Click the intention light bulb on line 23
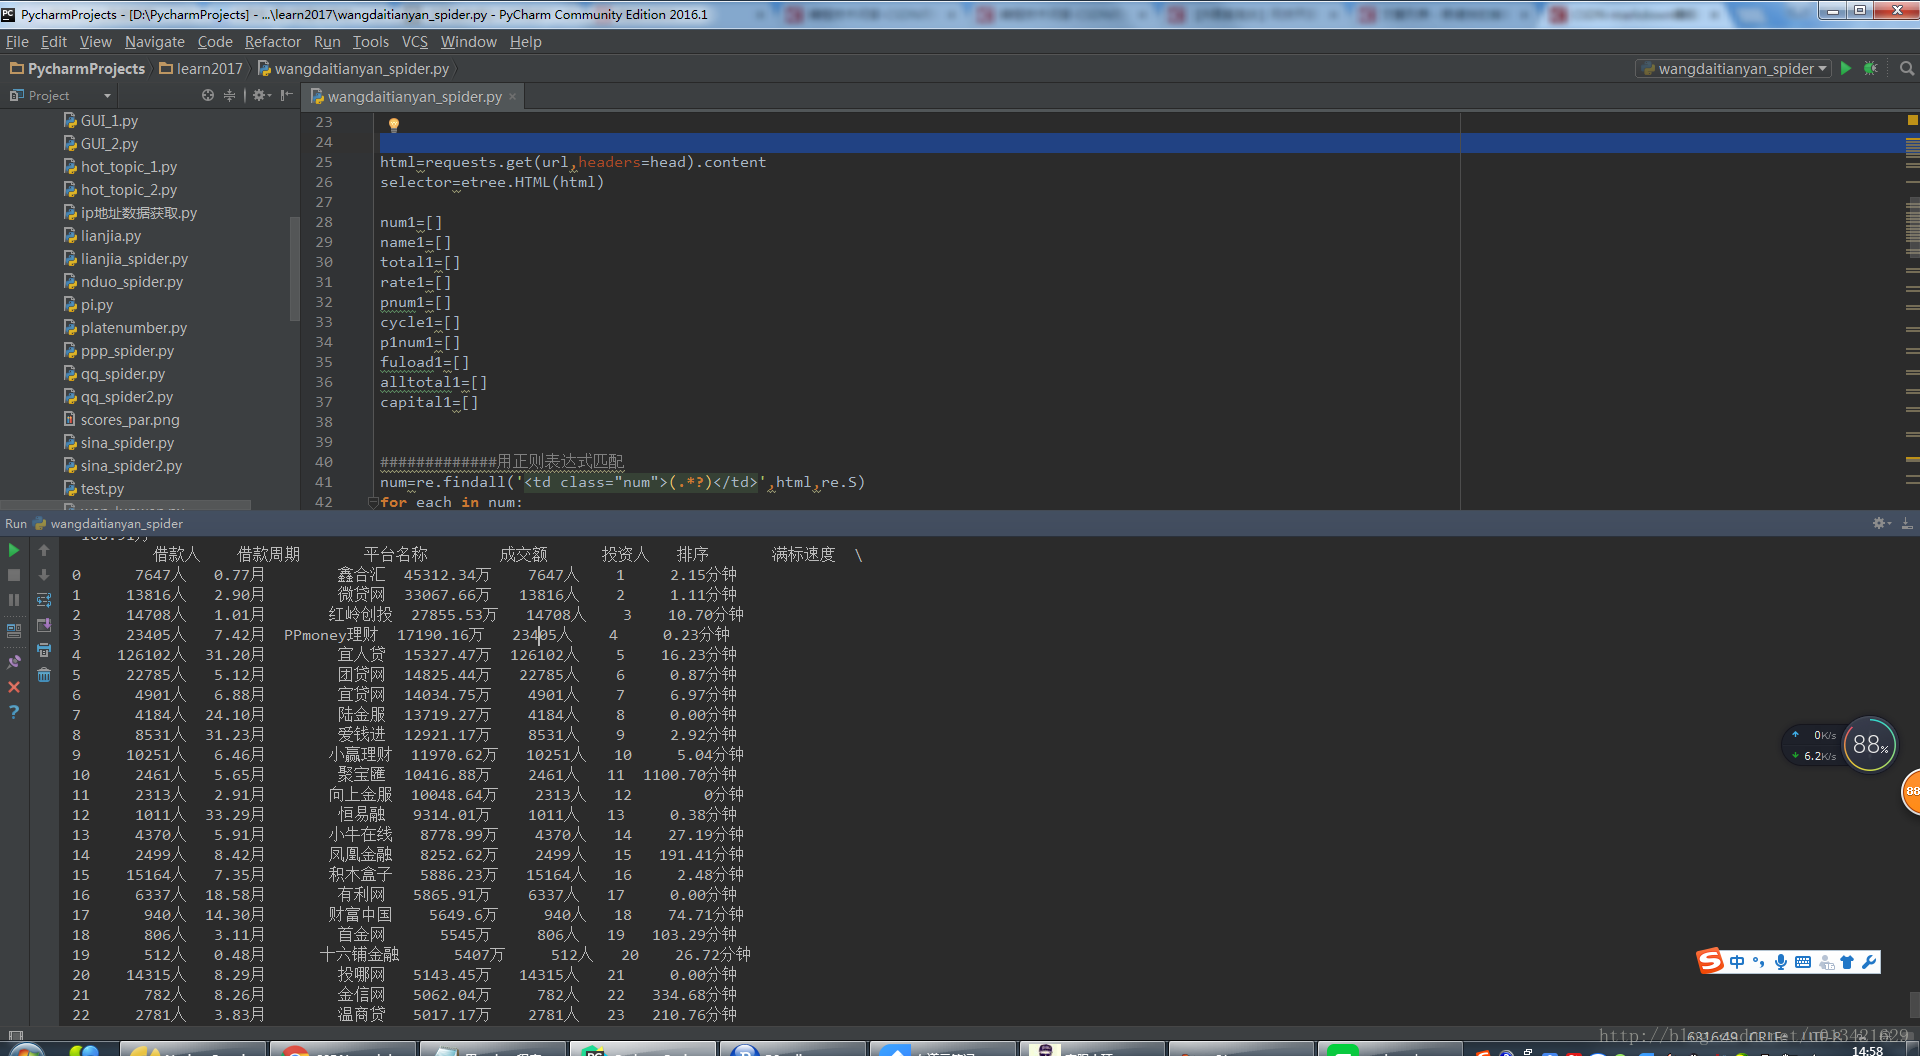The height and width of the screenshot is (1056, 1920). coord(394,125)
